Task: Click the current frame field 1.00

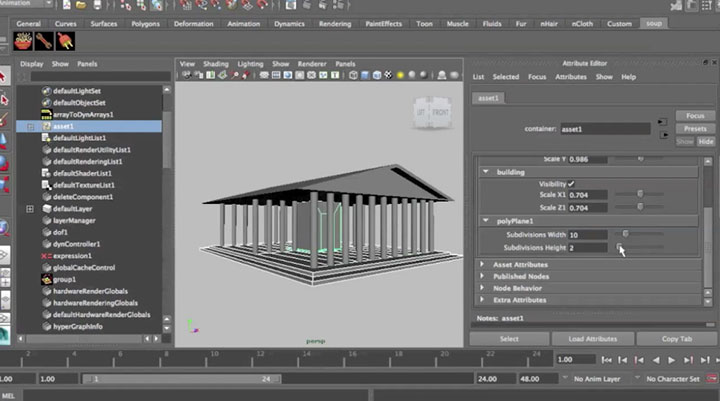Action: tap(576, 360)
